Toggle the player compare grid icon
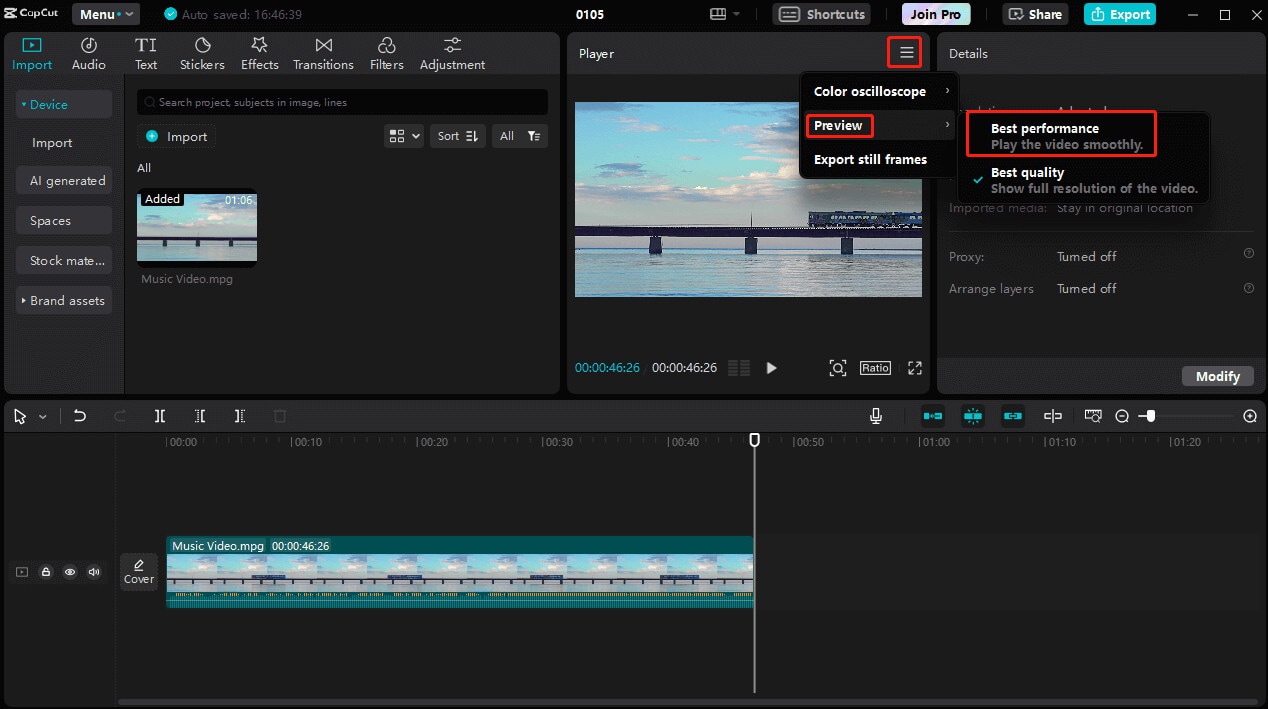The width and height of the screenshot is (1268, 709). pyautogui.click(x=739, y=368)
